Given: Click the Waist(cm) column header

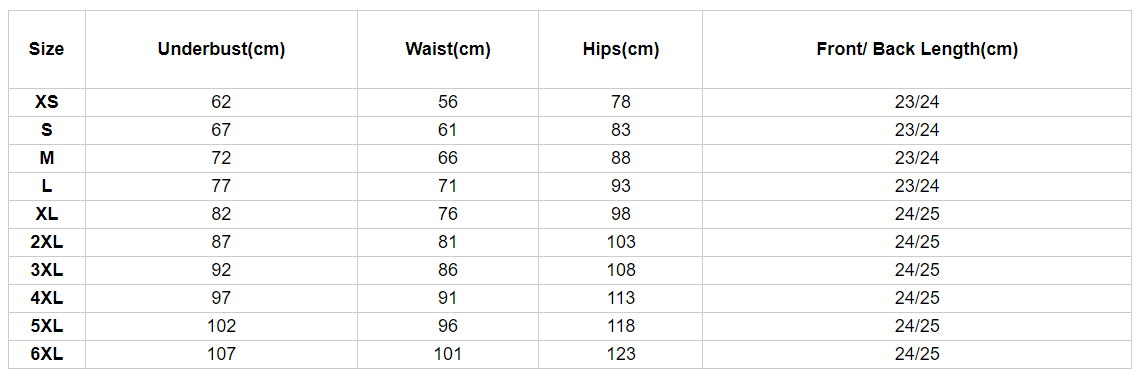Looking at the screenshot, I should 448,50.
